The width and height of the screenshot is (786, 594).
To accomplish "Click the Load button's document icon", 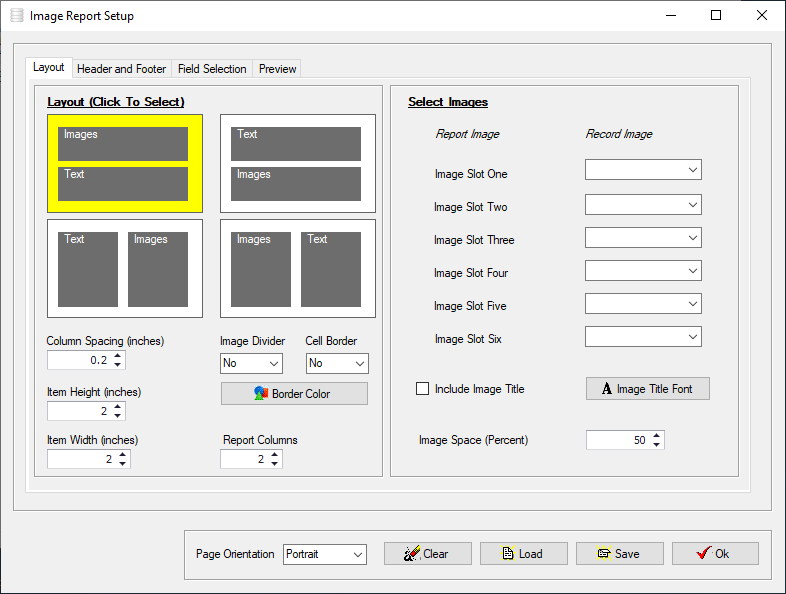I will (508, 553).
